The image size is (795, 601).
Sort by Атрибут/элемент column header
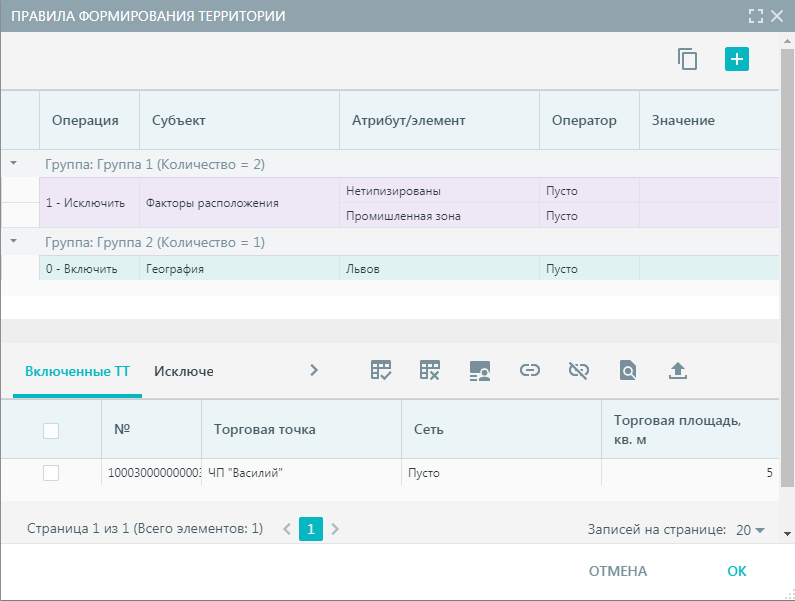pos(440,120)
